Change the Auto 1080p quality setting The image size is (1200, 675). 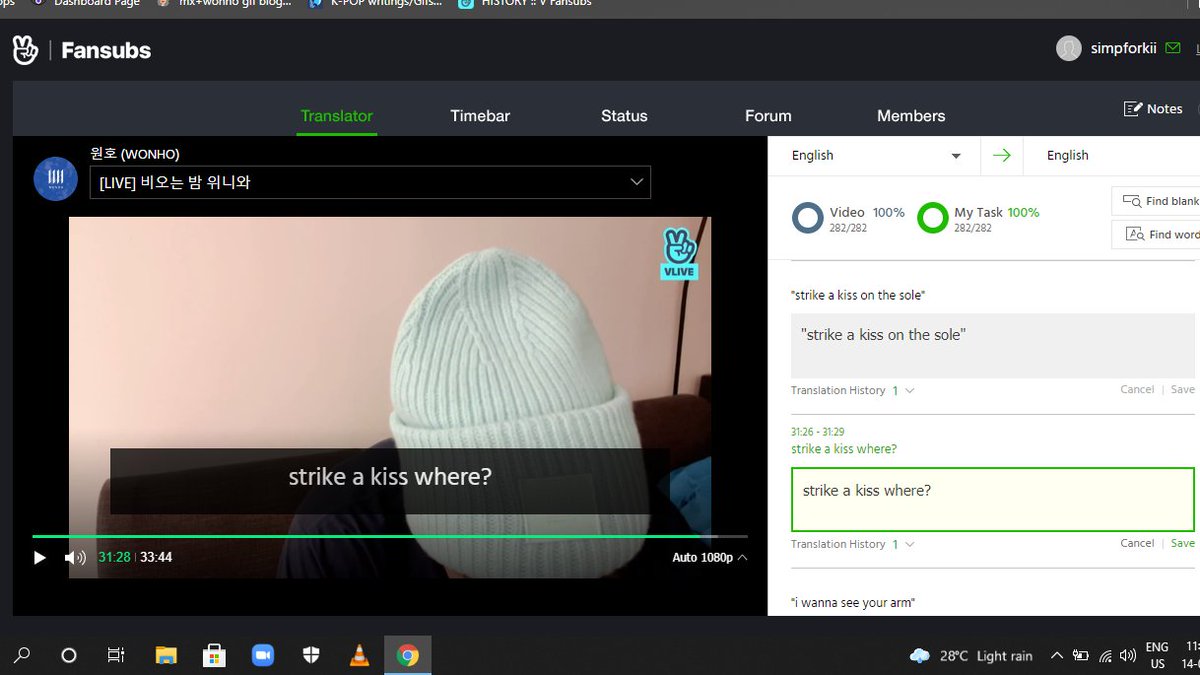point(709,557)
